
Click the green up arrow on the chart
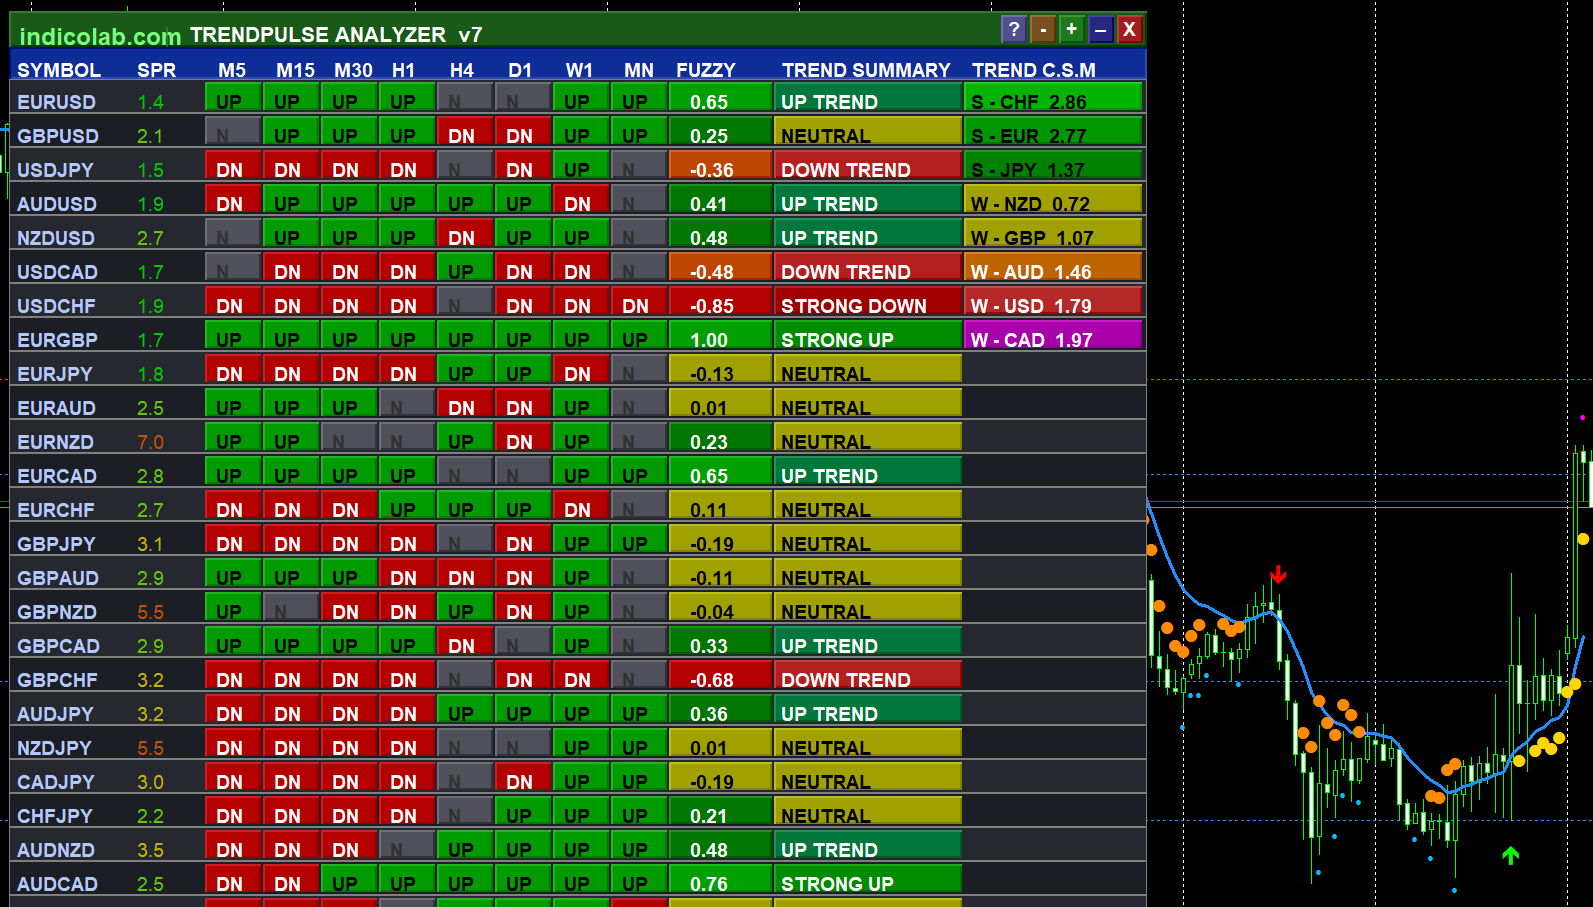(1510, 855)
